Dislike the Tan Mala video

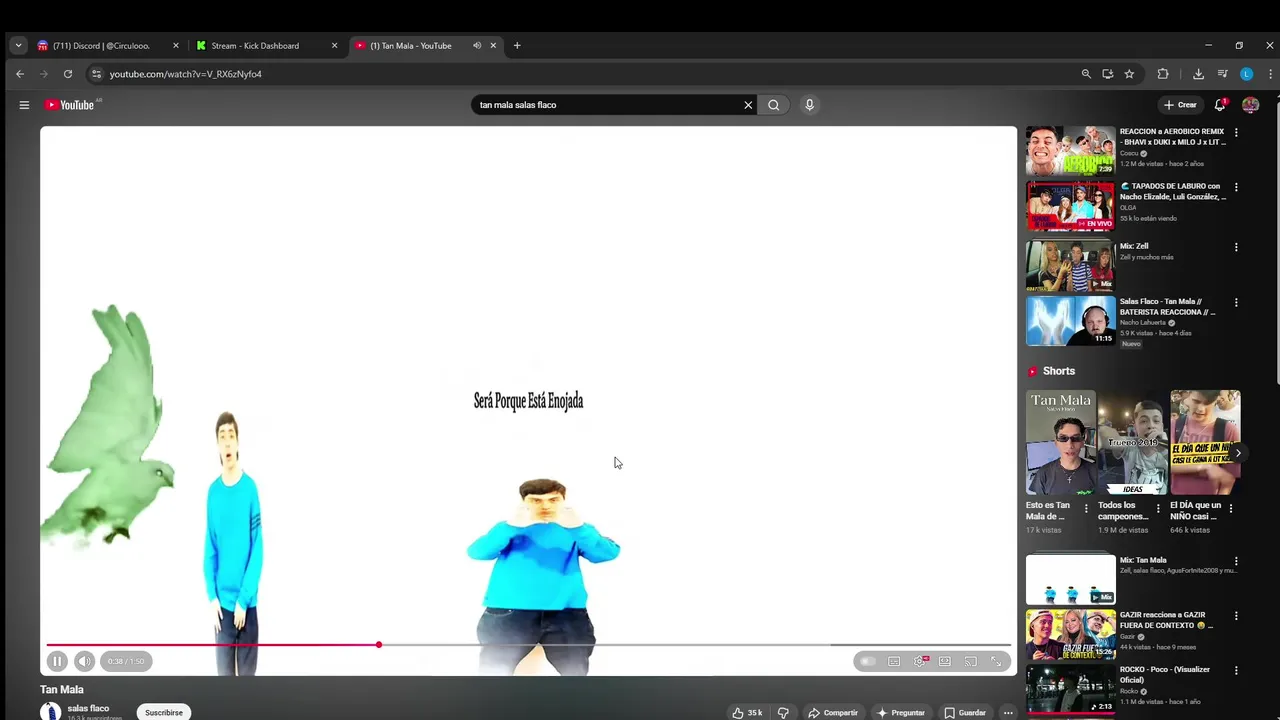point(783,713)
